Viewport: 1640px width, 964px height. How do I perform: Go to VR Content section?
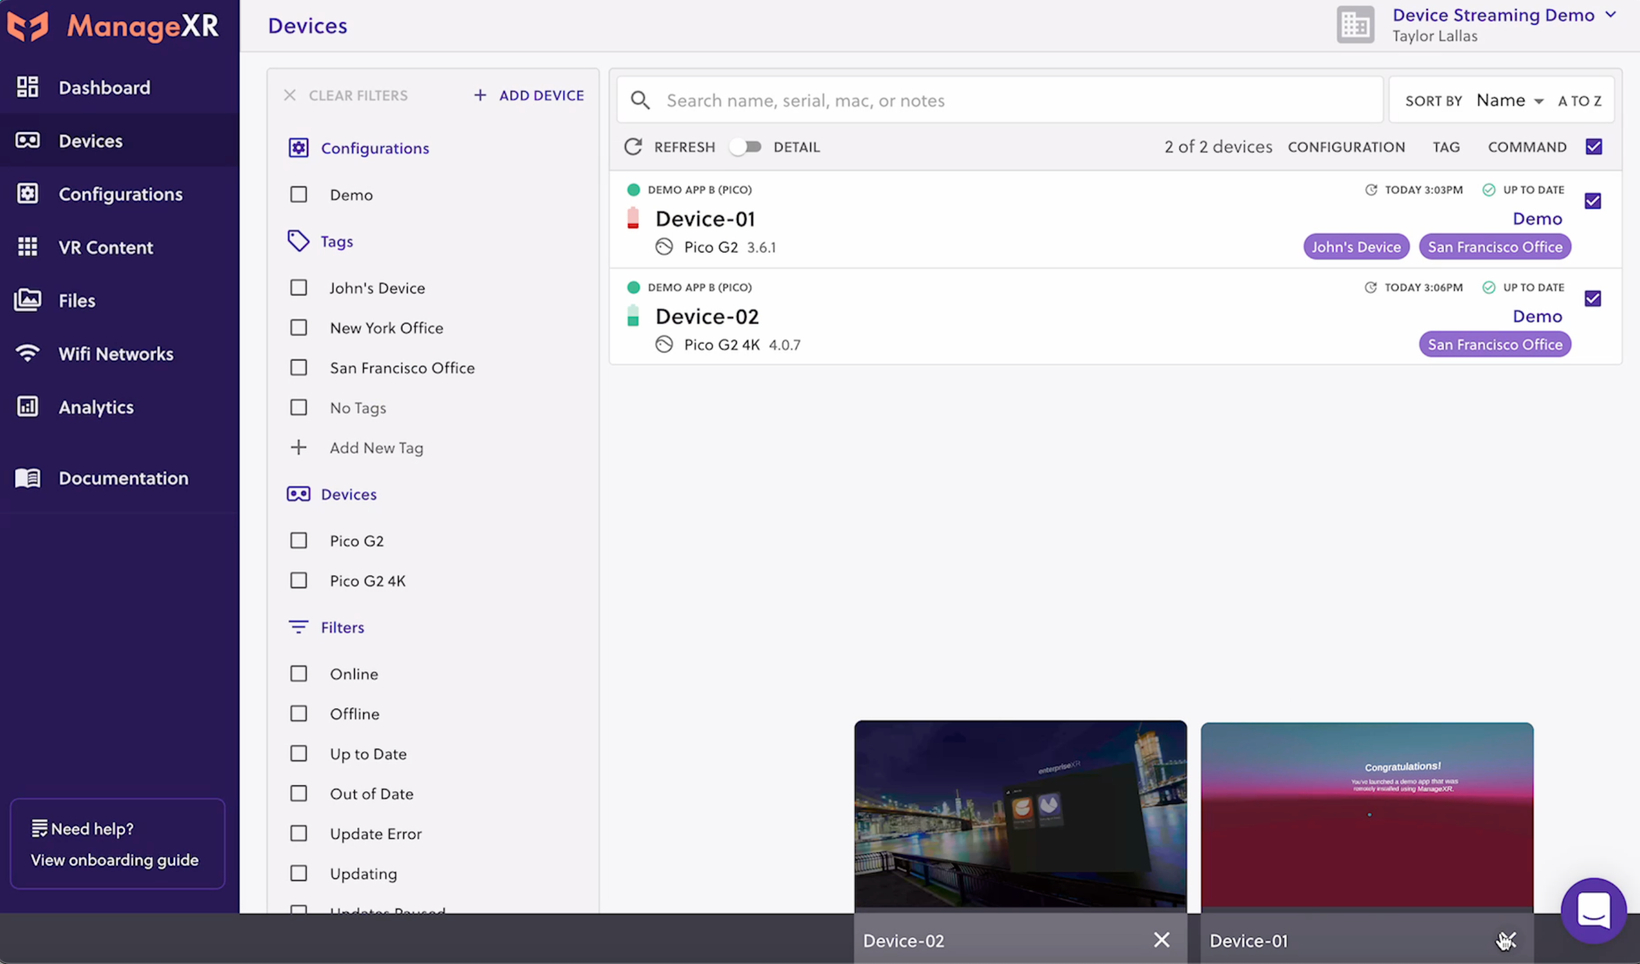(x=105, y=247)
